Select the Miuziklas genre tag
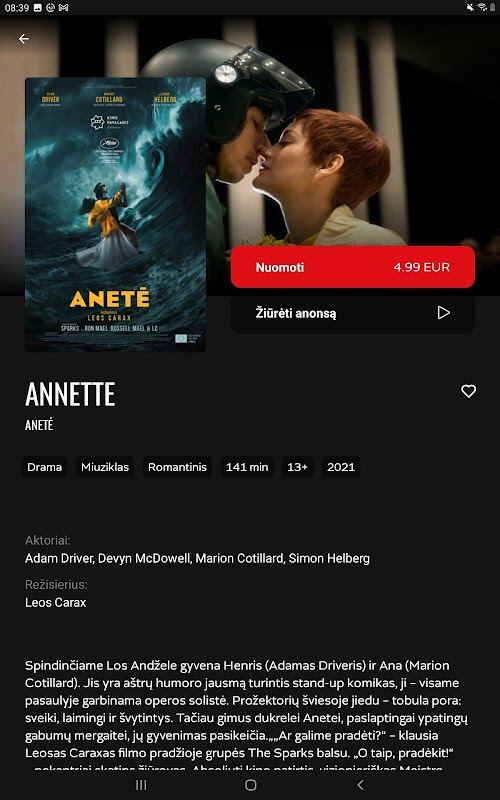500x800 pixels. tap(105, 467)
